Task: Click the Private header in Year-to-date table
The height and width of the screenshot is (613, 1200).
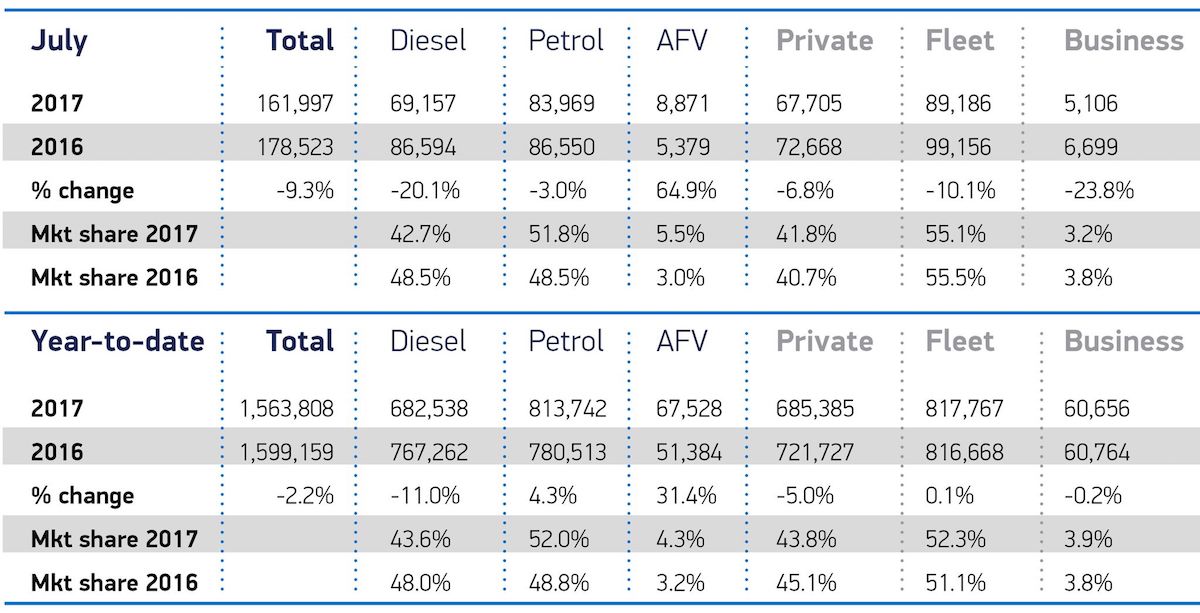Action: [x=825, y=342]
